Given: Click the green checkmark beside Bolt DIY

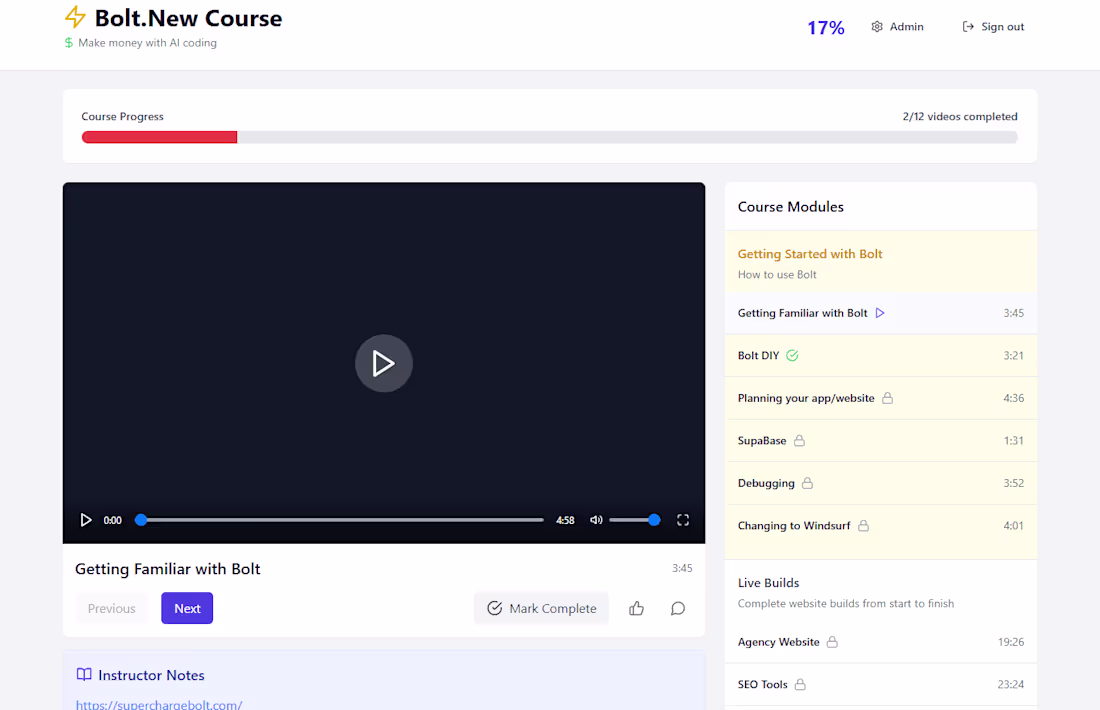Looking at the screenshot, I should [792, 355].
